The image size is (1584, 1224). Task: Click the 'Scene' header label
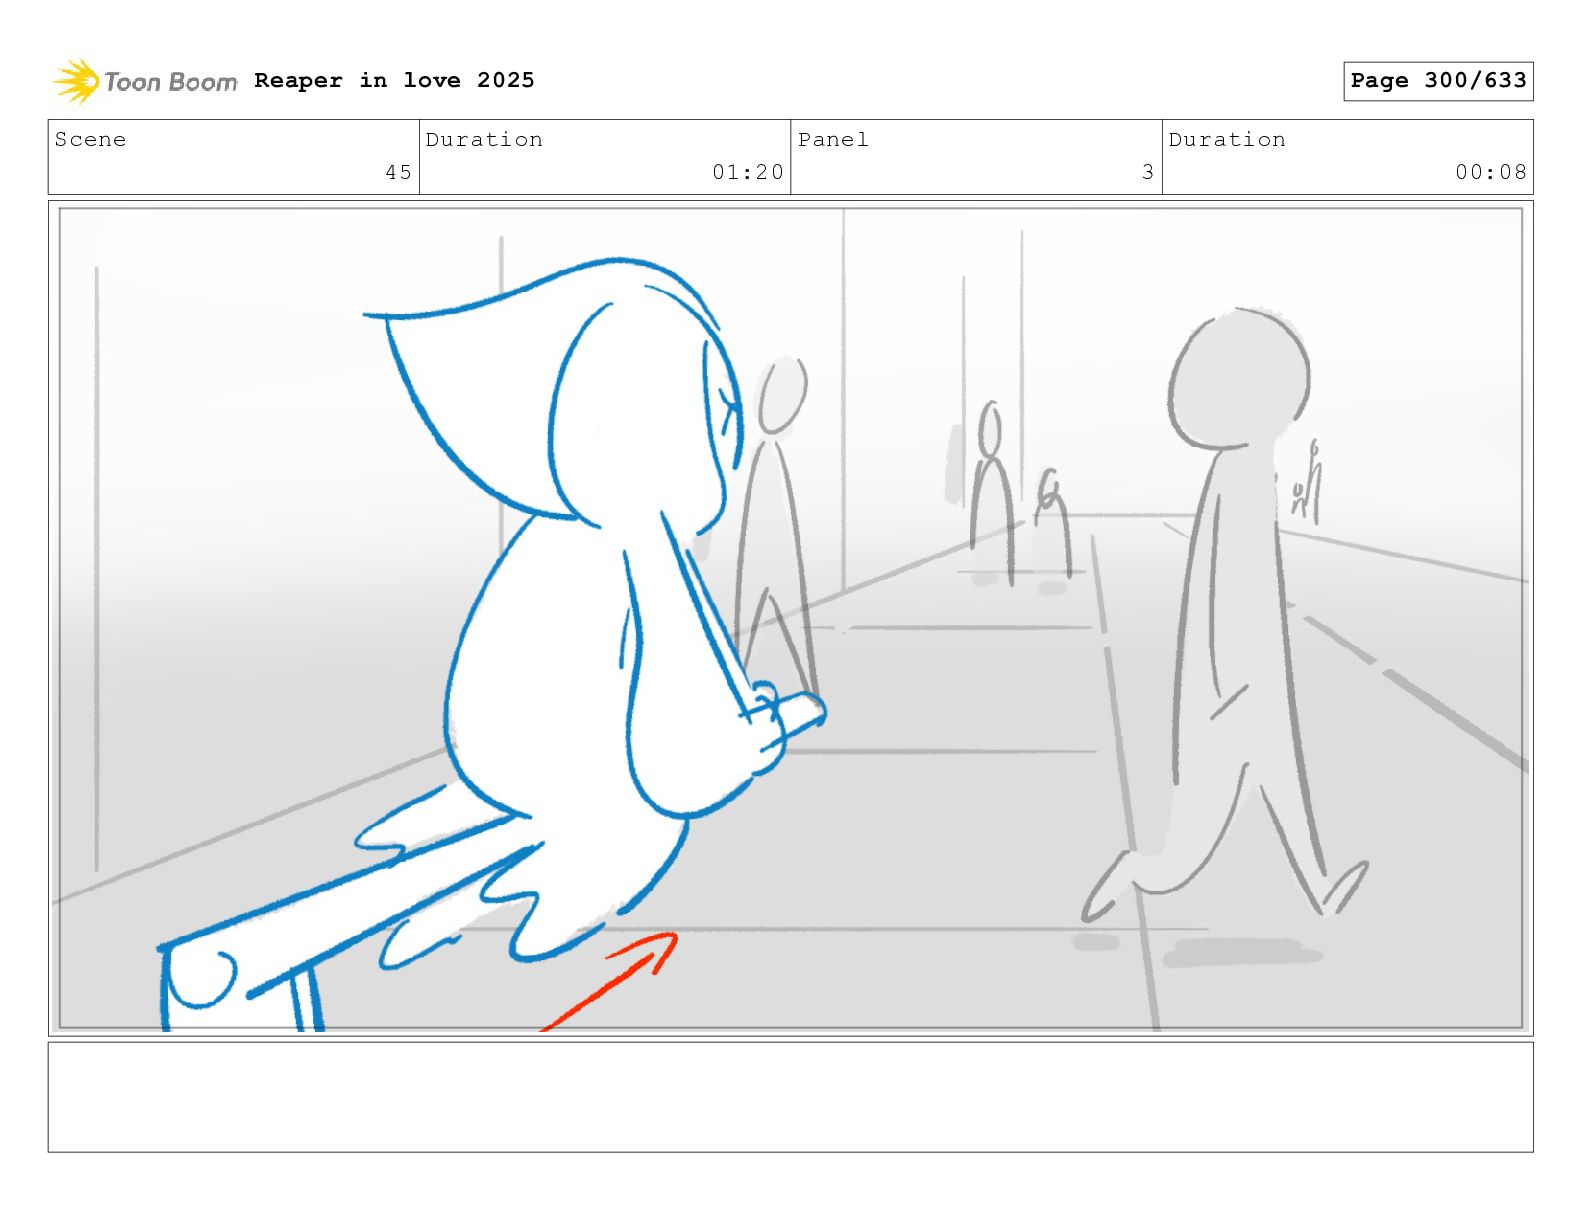pyautogui.click(x=91, y=140)
